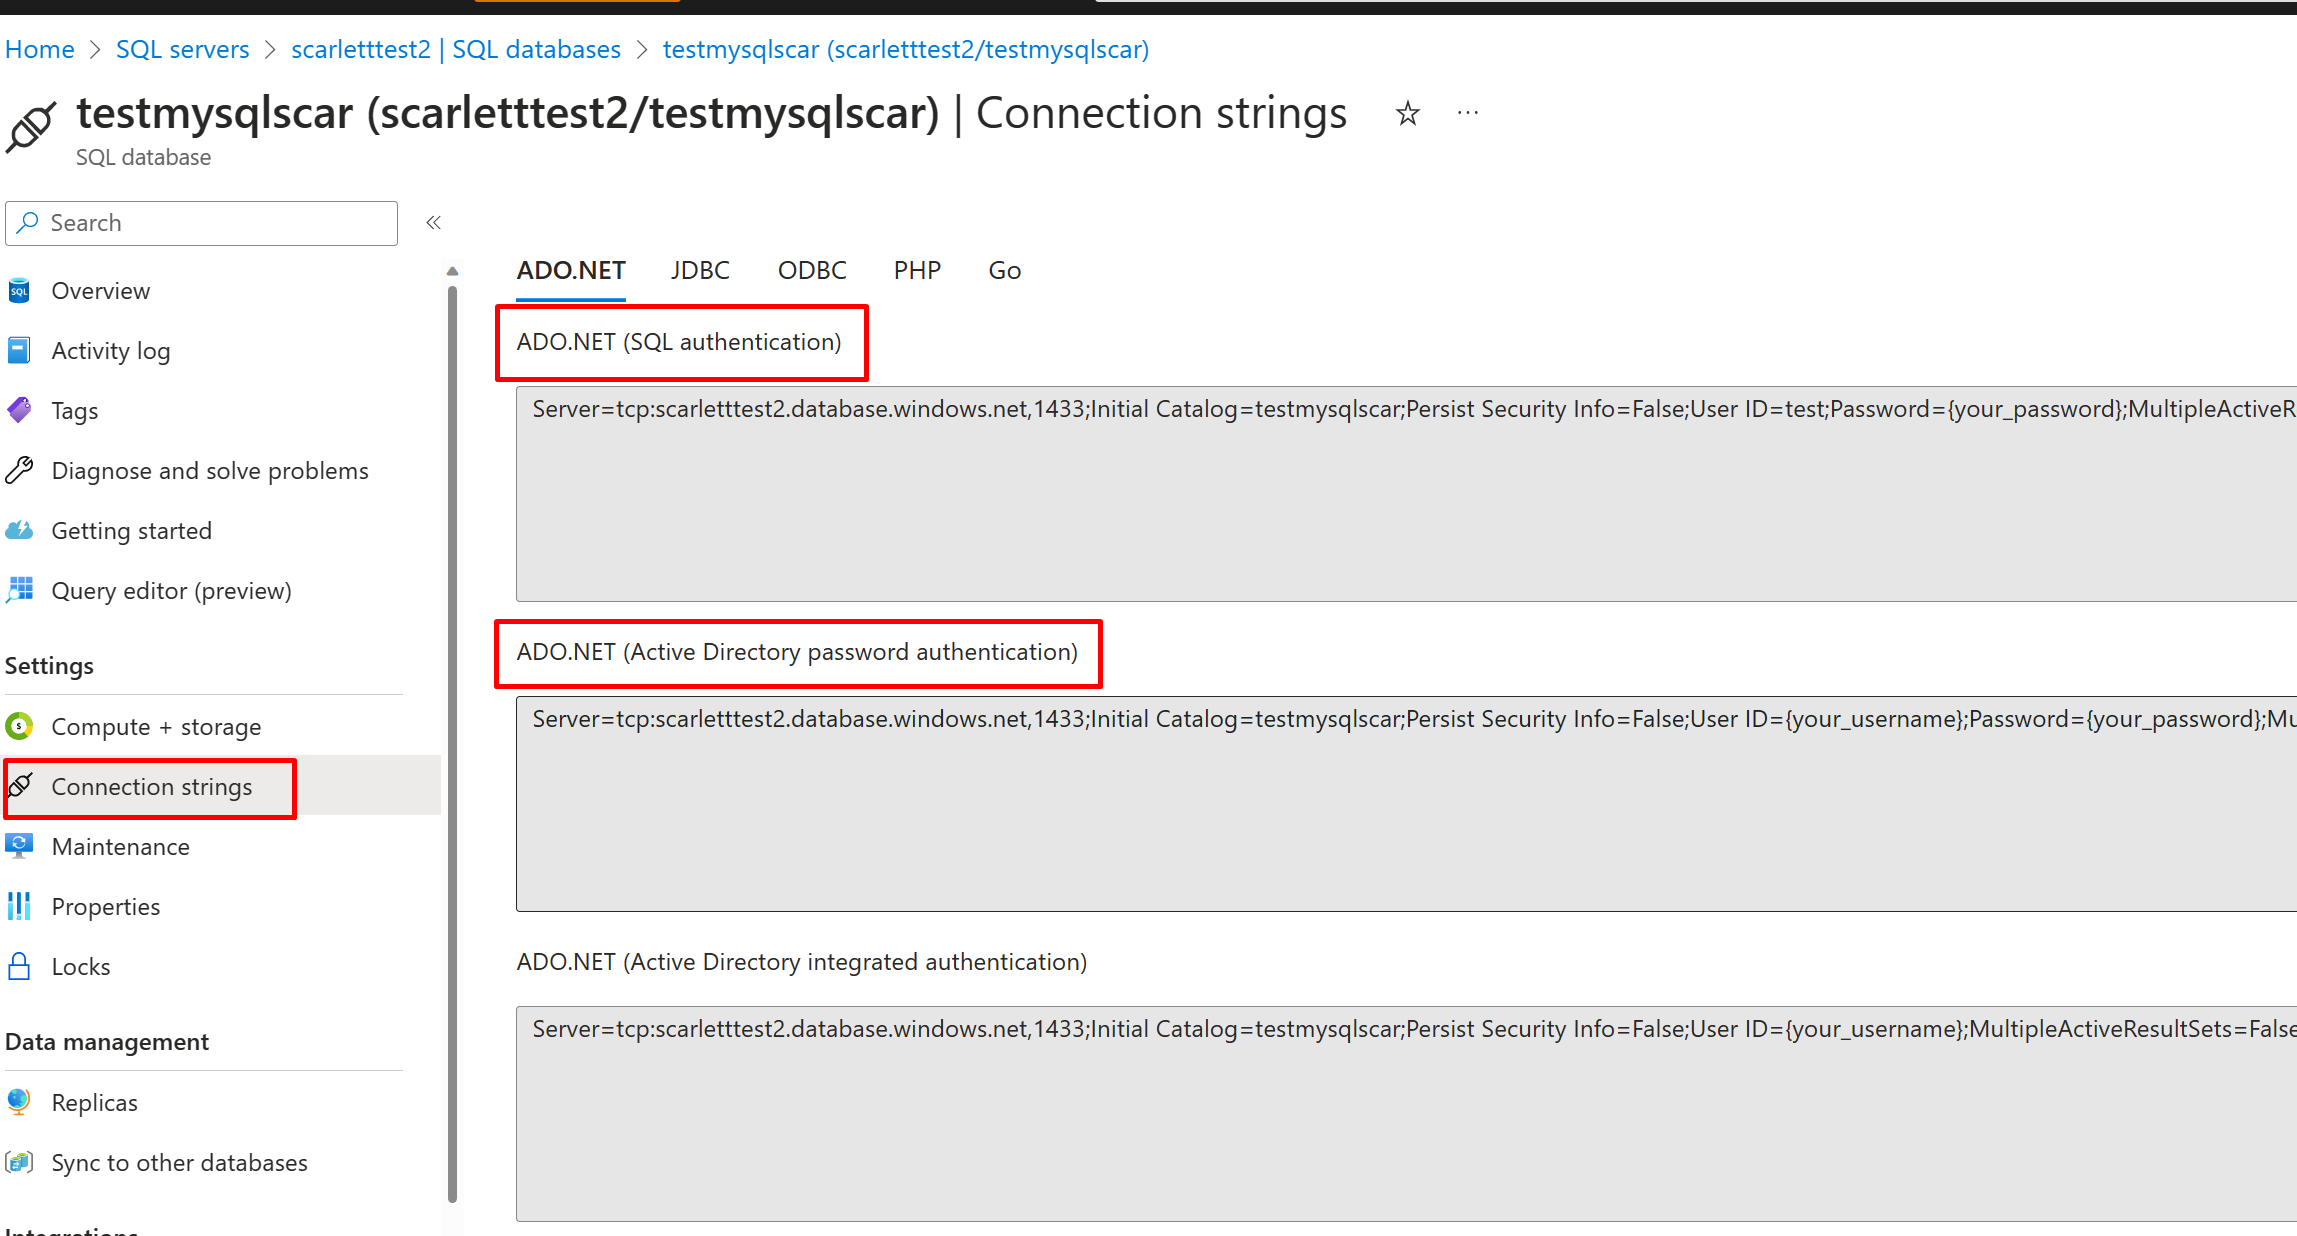The image size is (2297, 1236).
Task: Click the SQL authentication connection string box
Action: pos(1400,493)
